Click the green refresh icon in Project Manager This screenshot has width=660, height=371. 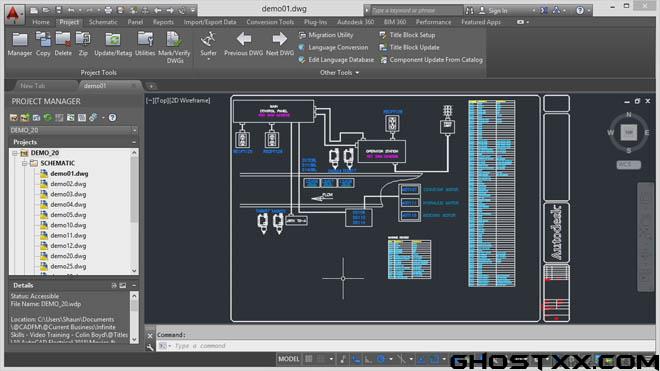tap(48, 117)
